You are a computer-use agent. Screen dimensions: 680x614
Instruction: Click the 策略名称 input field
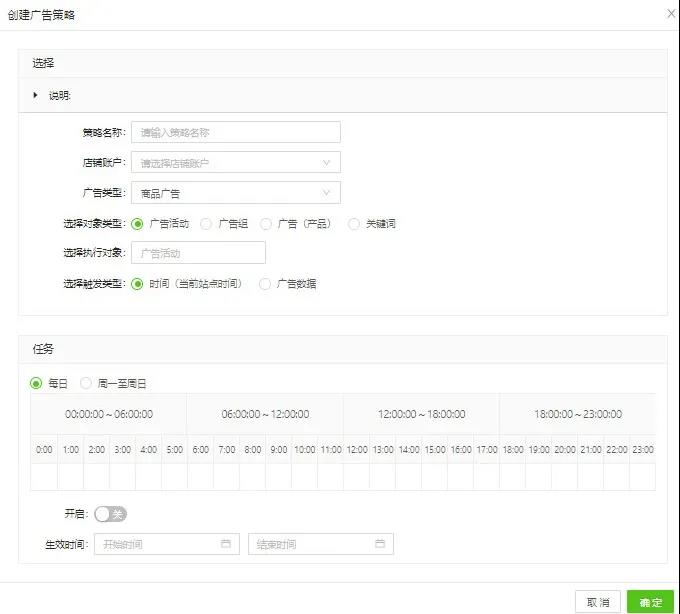click(x=236, y=132)
